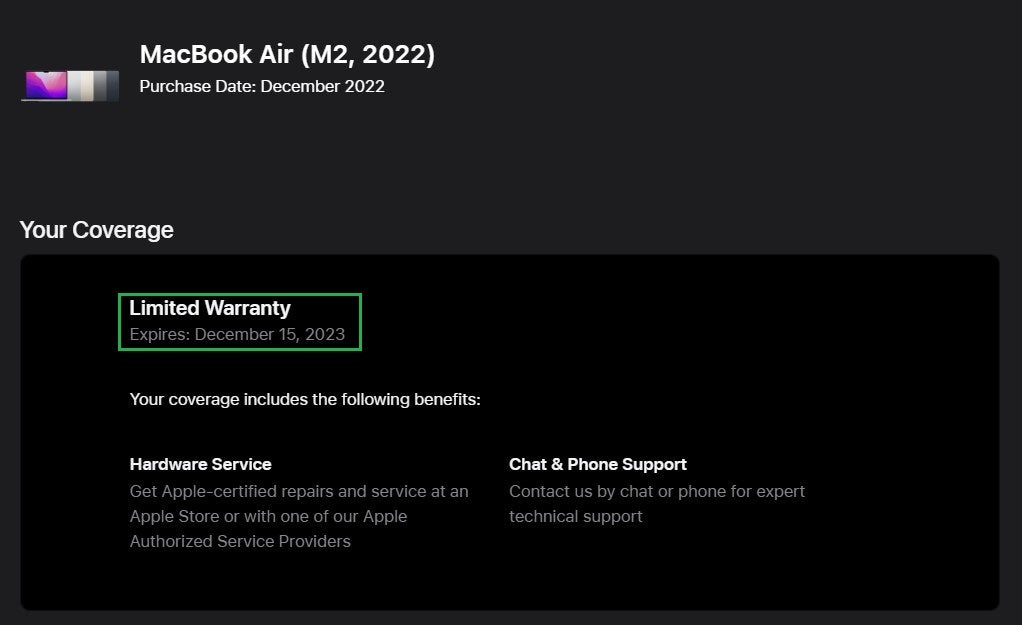Click the technical support text line
This screenshot has height=625, width=1022.
point(576,516)
